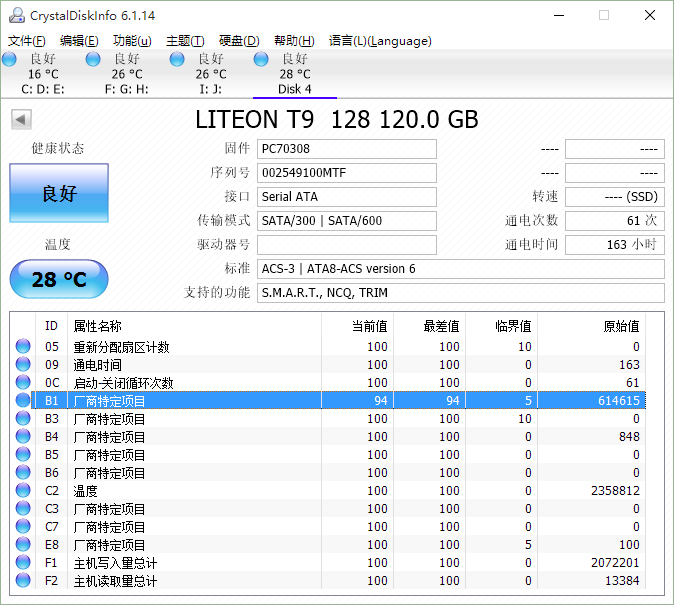Open the 功能(u) menu
This screenshot has width=674, height=605.
[132, 41]
